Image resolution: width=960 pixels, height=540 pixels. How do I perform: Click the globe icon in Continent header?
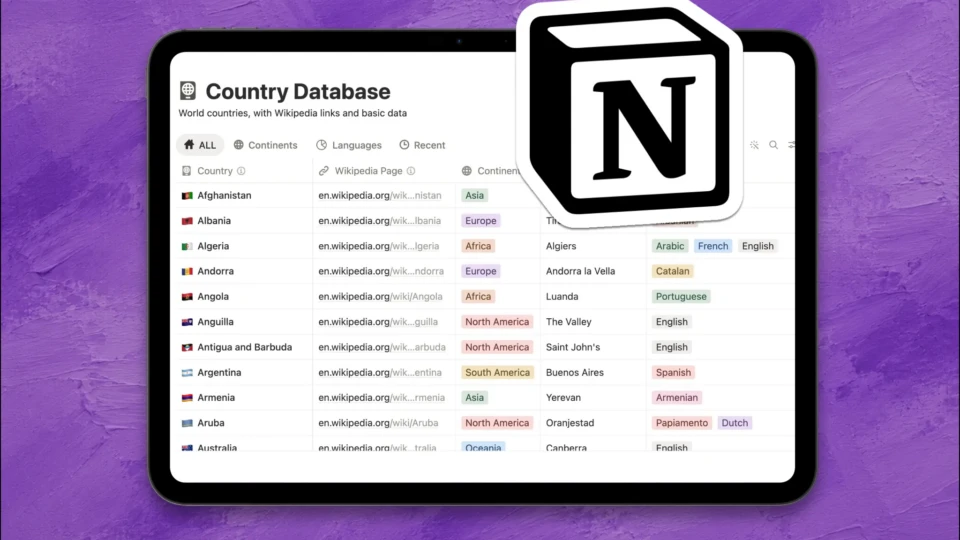click(467, 171)
